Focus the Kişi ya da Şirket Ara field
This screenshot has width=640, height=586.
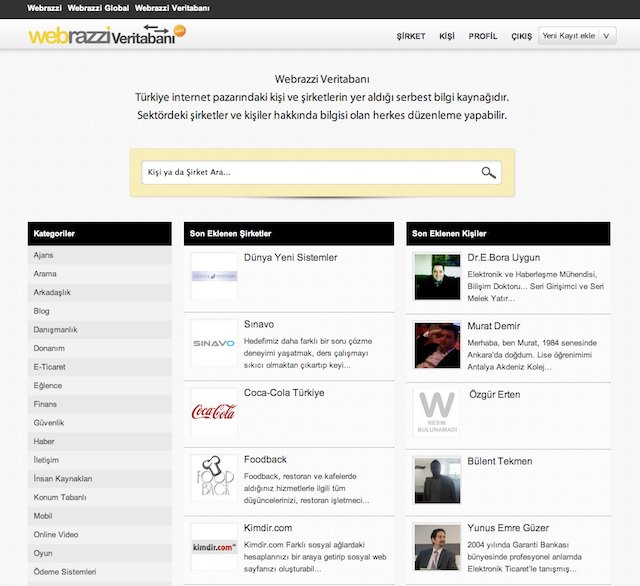click(x=310, y=172)
